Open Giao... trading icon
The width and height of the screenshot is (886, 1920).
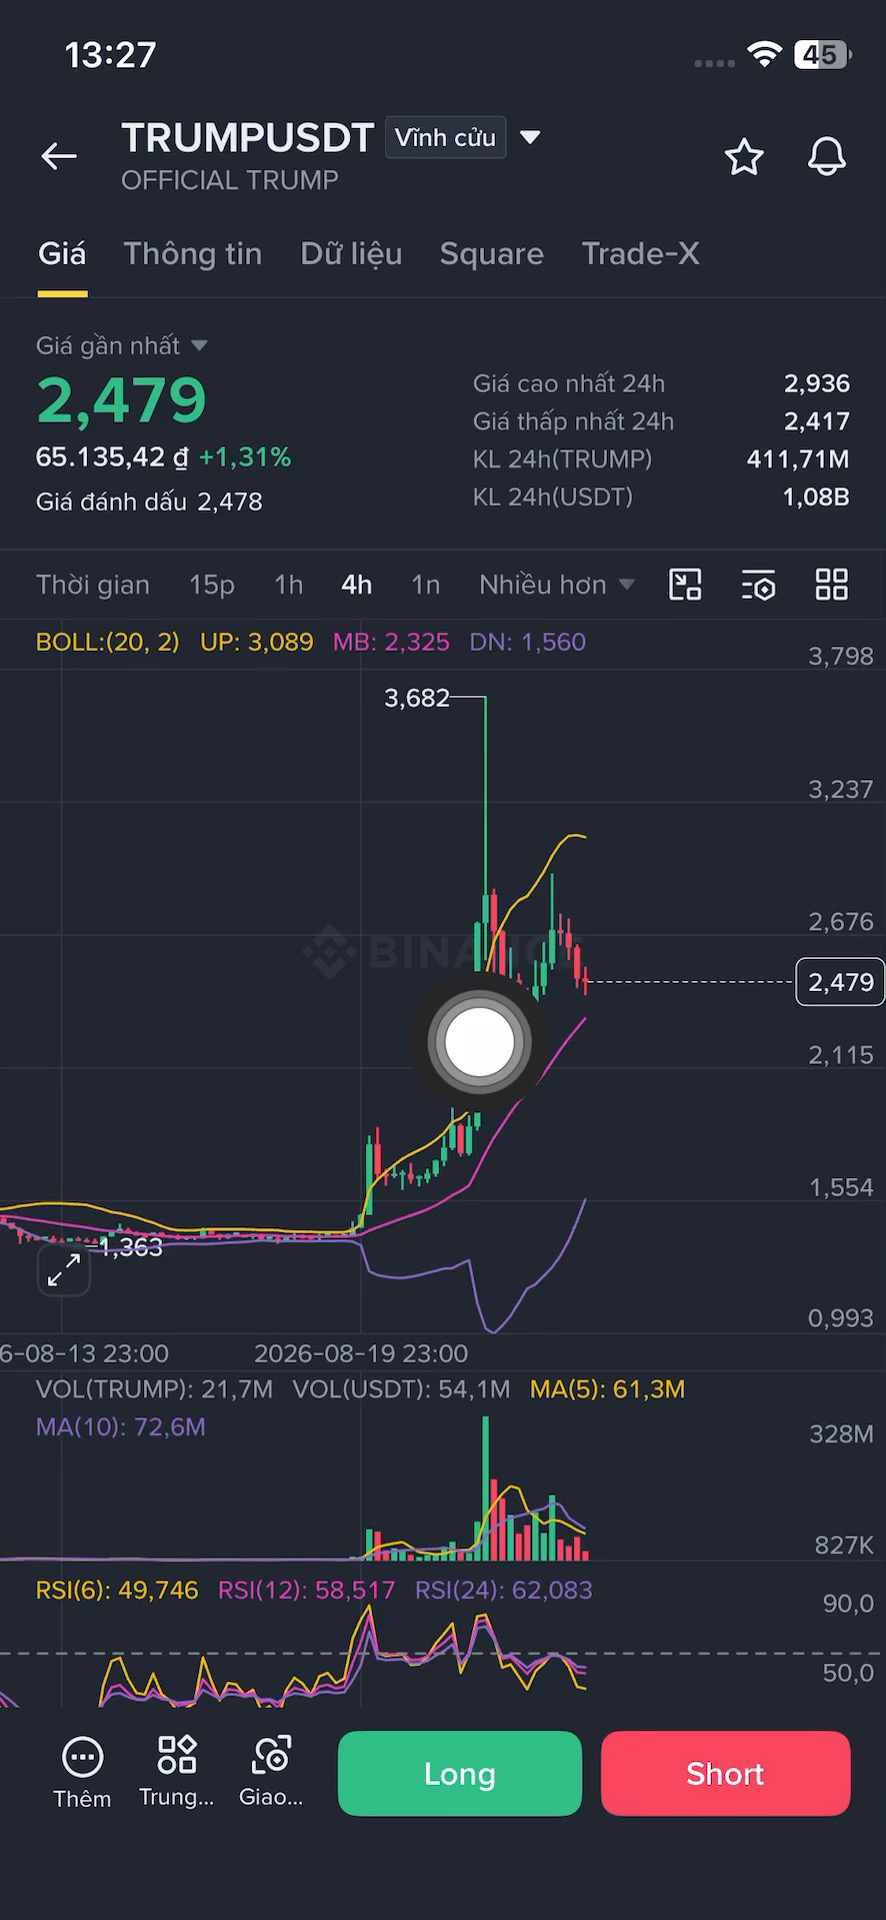pos(271,1772)
